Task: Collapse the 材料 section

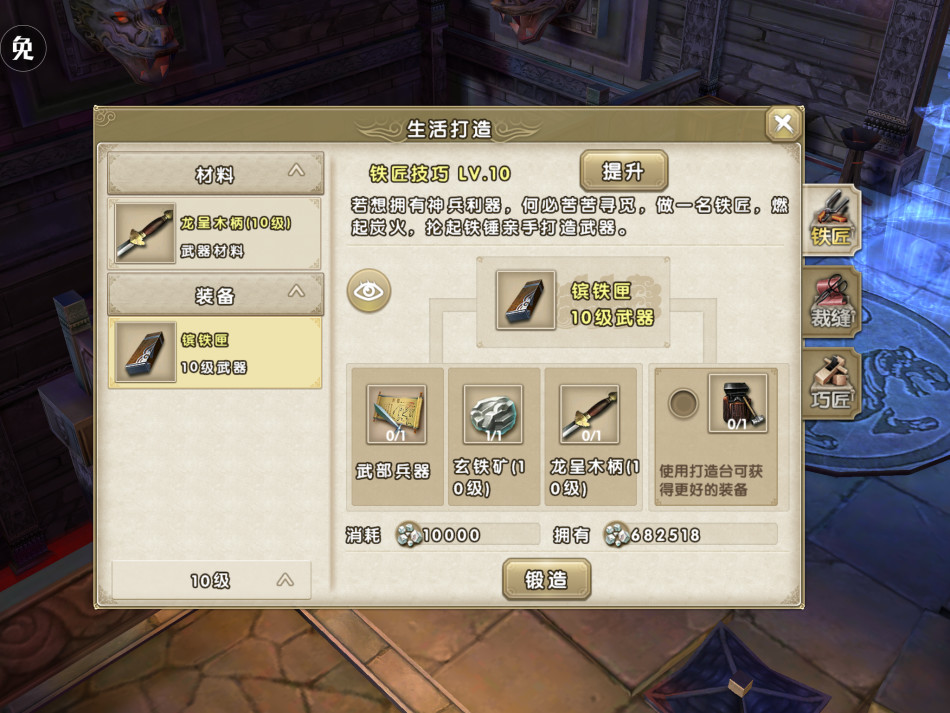Action: coord(216,173)
